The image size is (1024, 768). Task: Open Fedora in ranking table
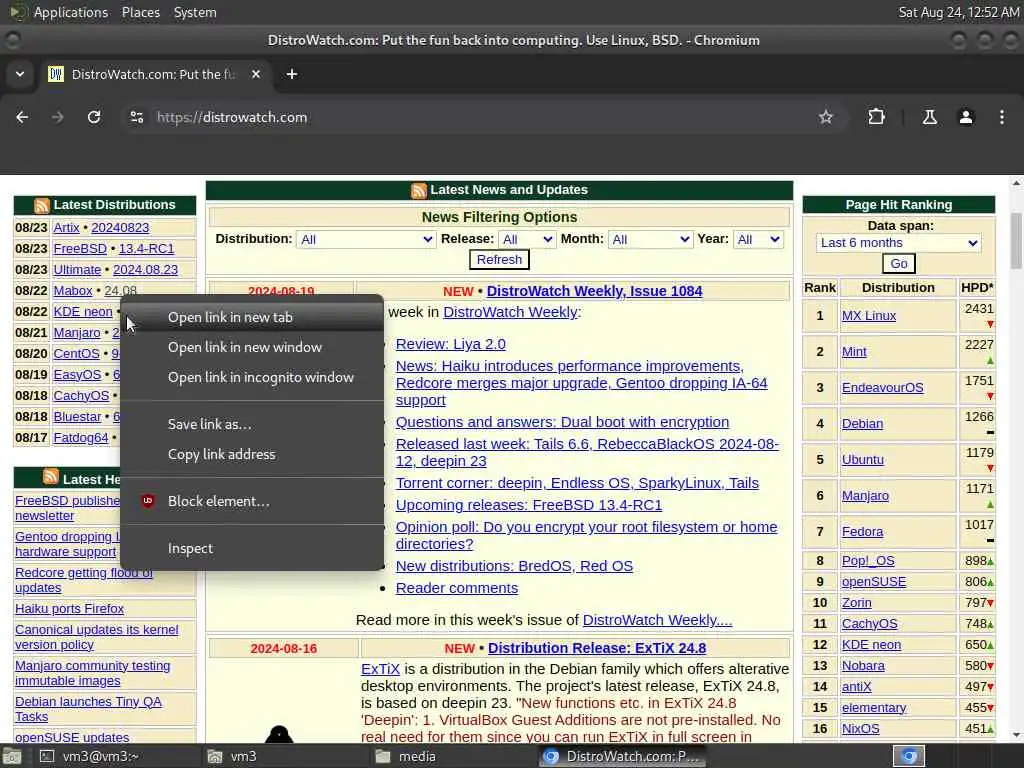coord(862,532)
